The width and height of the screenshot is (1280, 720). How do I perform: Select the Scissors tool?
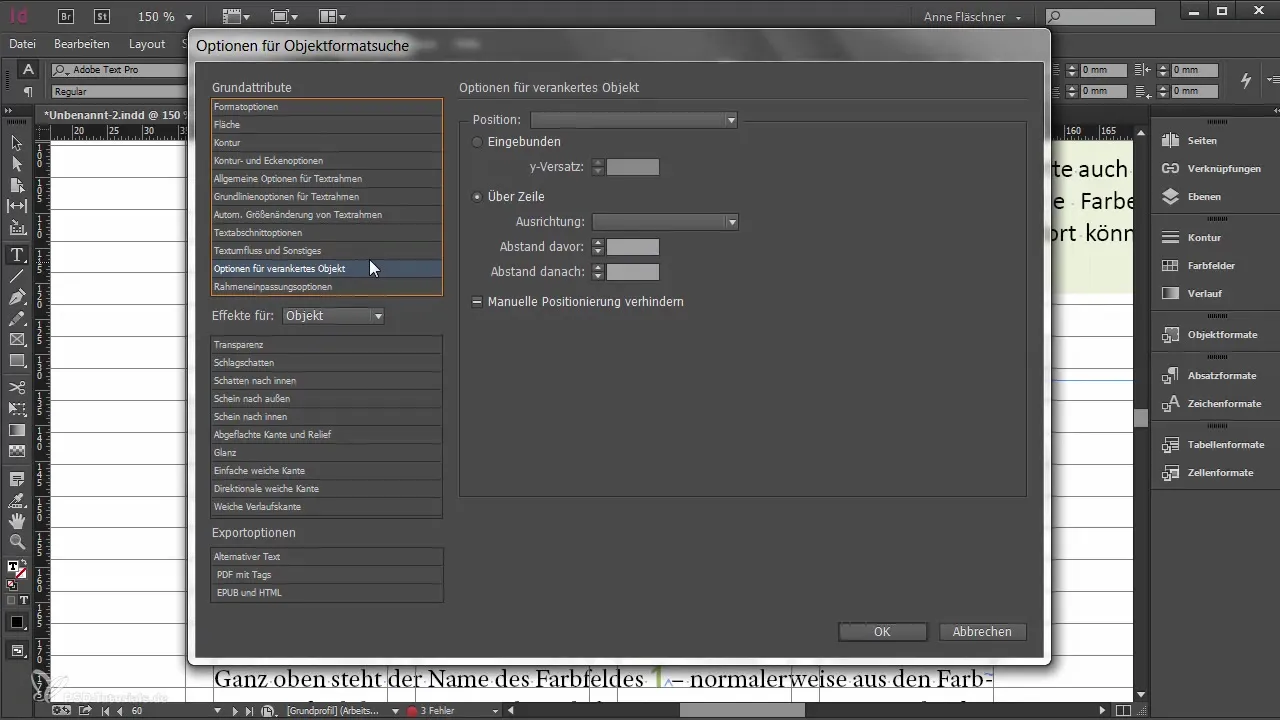(17, 387)
